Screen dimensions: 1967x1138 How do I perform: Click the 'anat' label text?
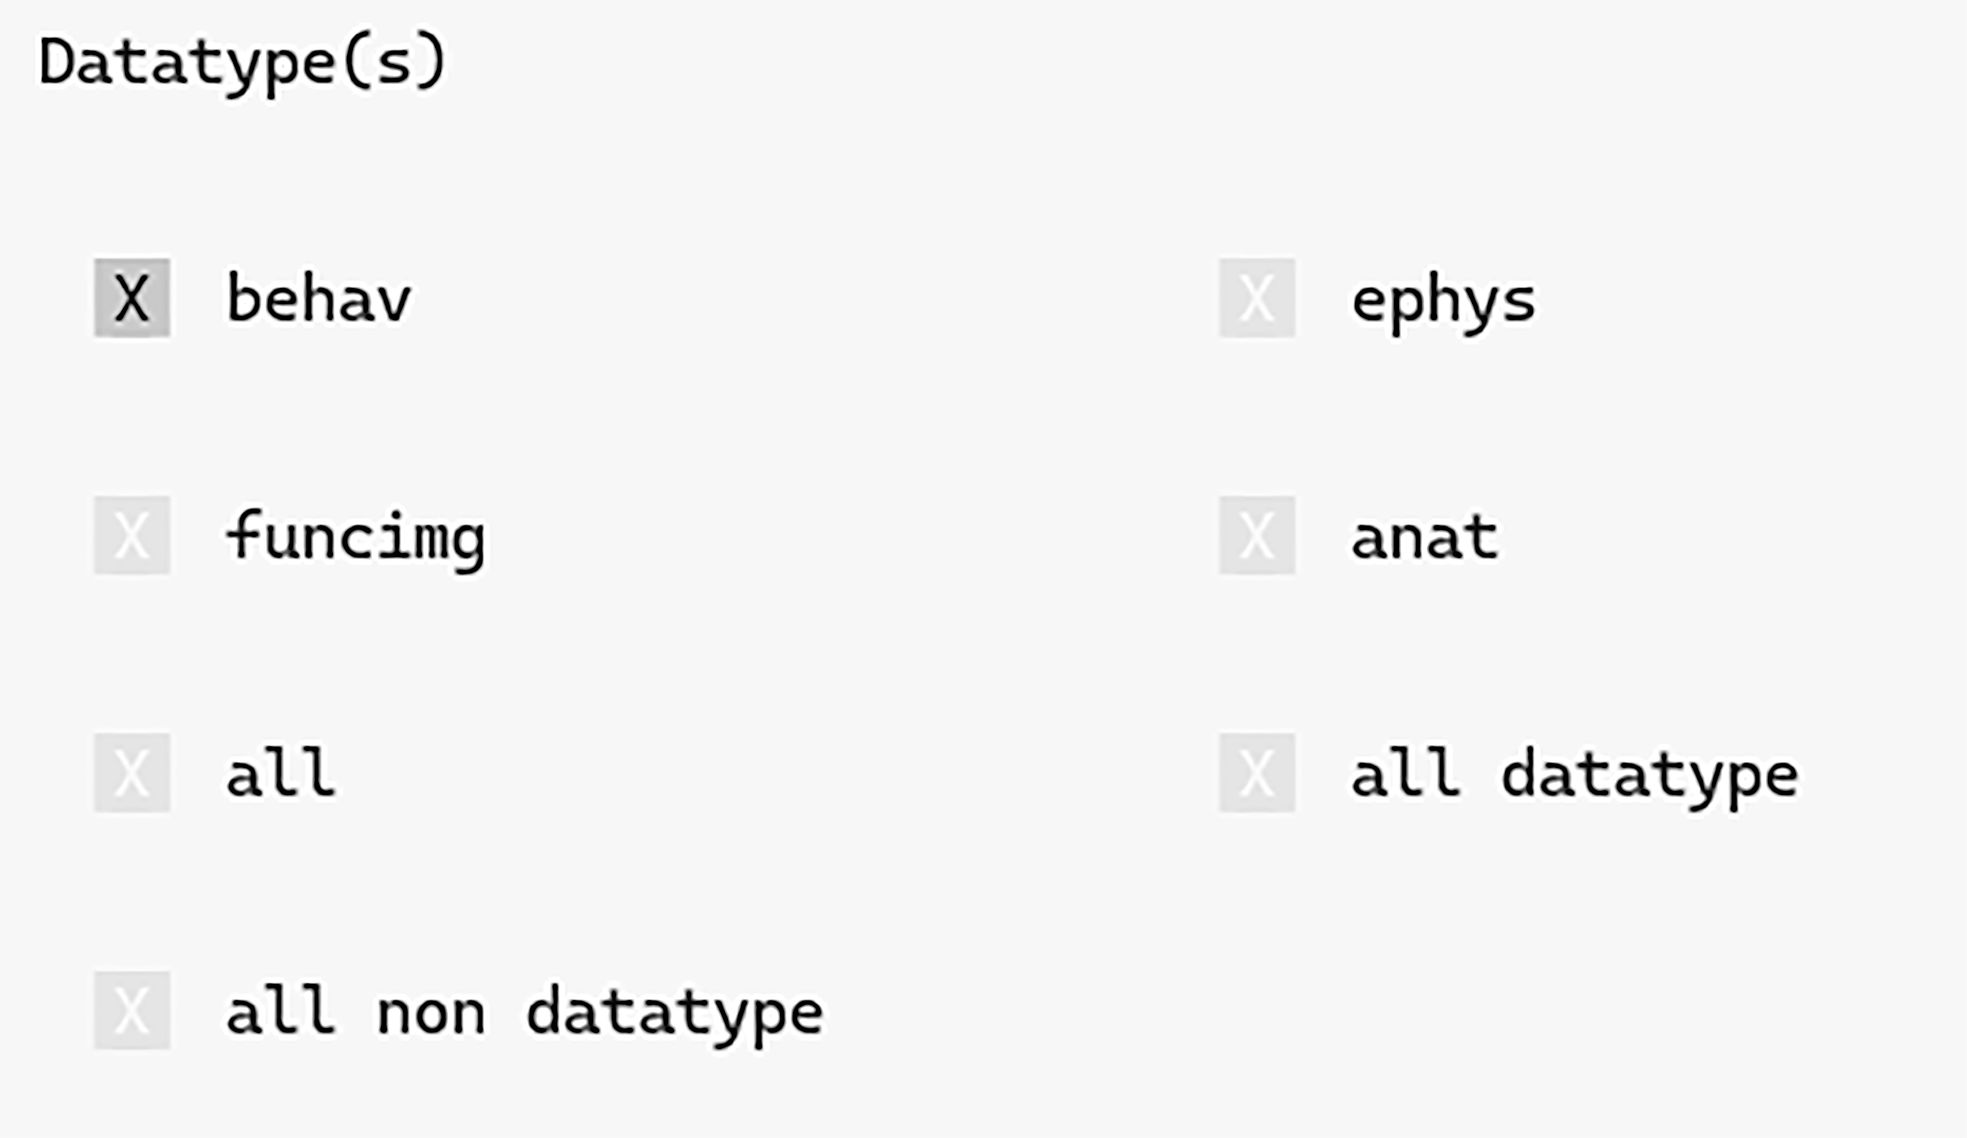pos(1424,537)
